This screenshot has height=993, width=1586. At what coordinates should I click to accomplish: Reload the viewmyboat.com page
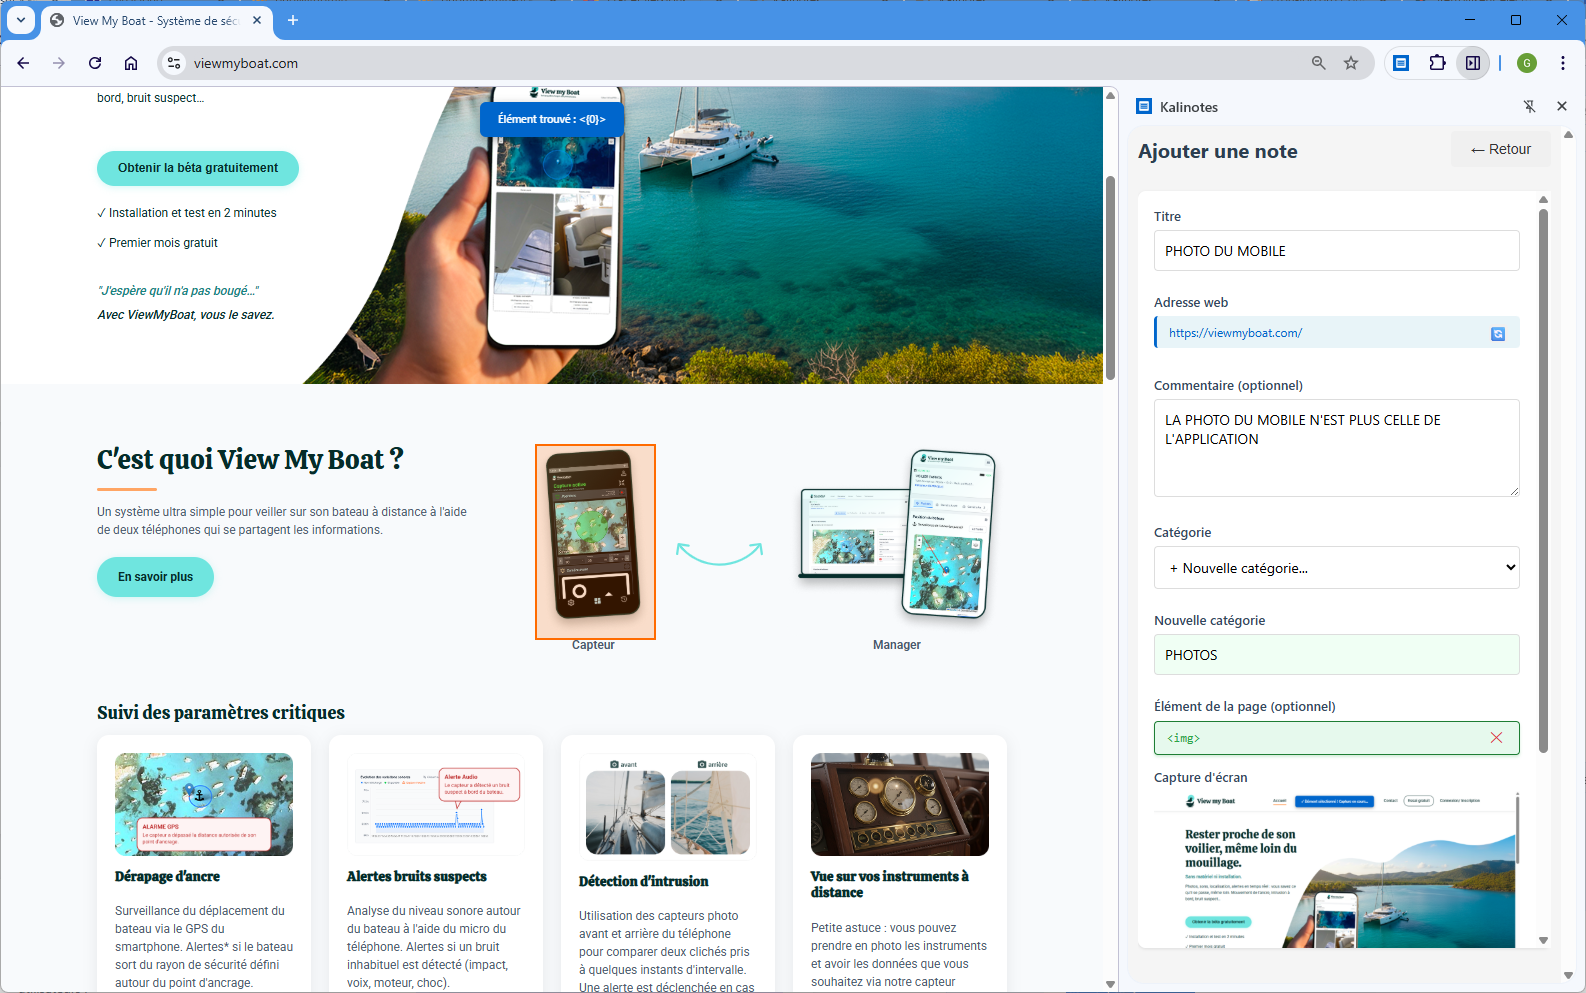coord(95,63)
